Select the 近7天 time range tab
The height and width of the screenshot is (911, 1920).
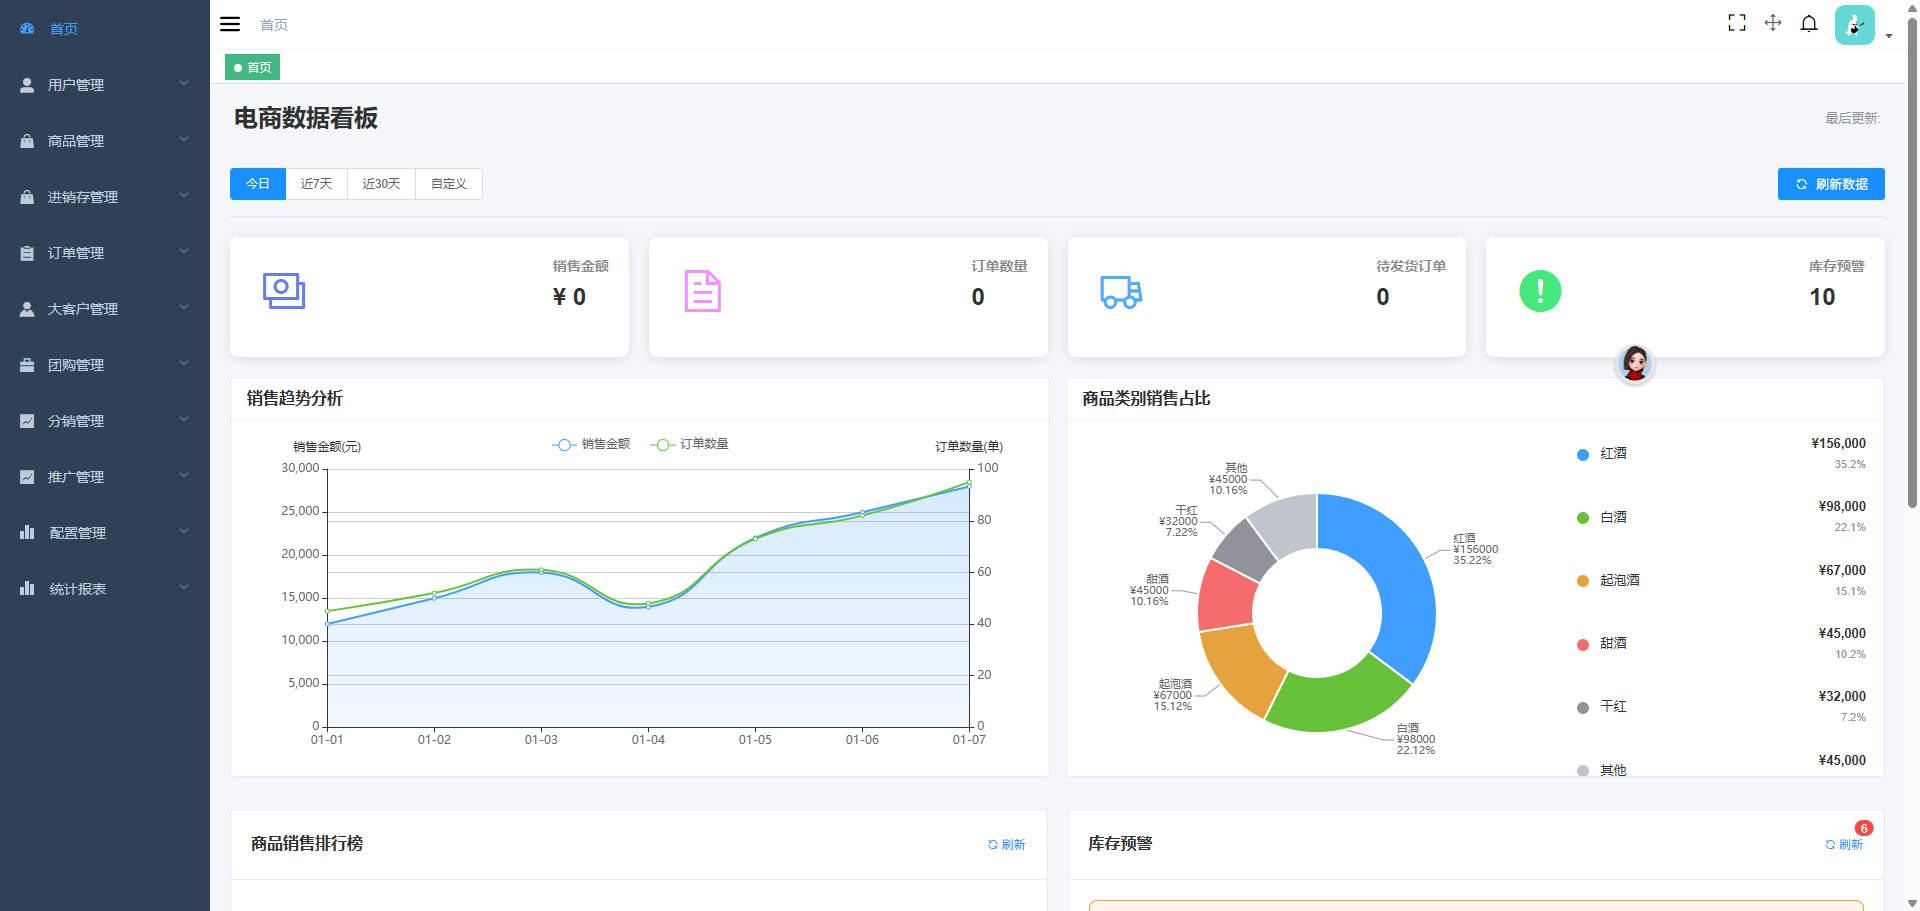pyautogui.click(x=316, y=184)
